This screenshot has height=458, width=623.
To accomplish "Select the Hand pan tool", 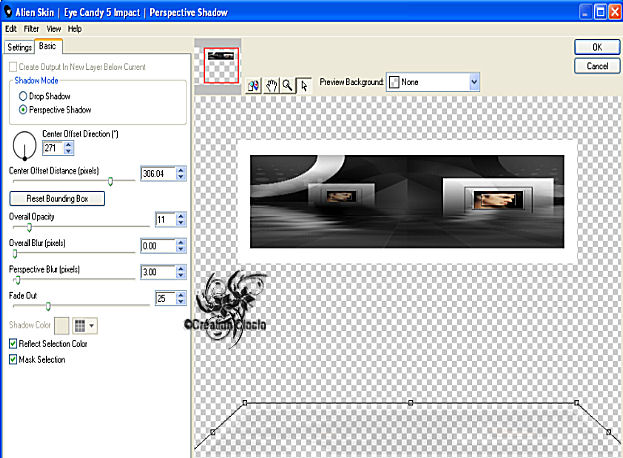I will pyautogui.click(x=271, y=85).
